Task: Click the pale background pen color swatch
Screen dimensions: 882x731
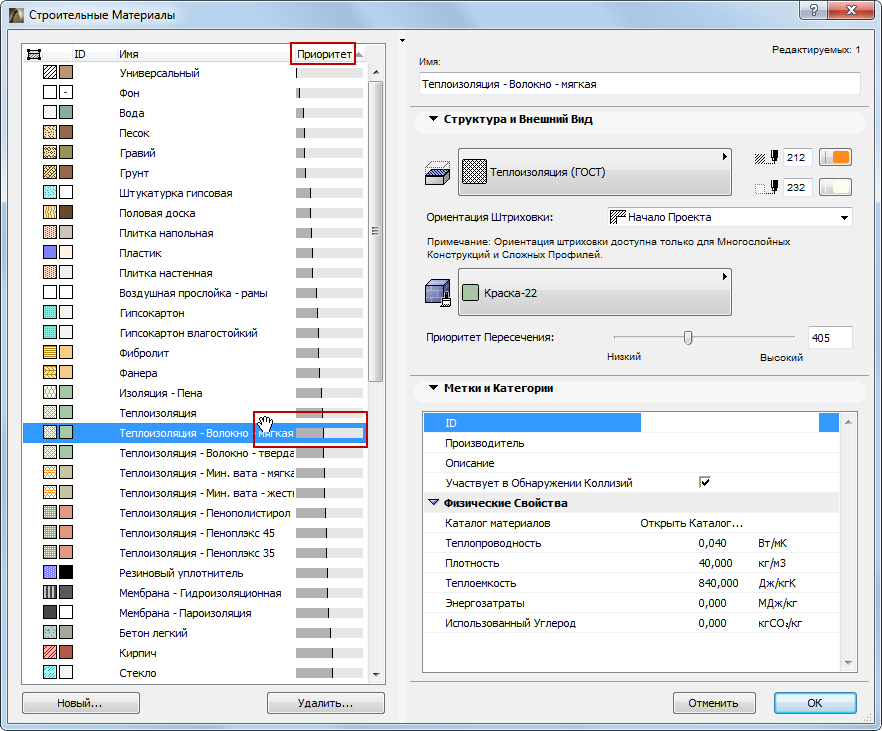Action: pyautogui.click(x=835, y=187)
